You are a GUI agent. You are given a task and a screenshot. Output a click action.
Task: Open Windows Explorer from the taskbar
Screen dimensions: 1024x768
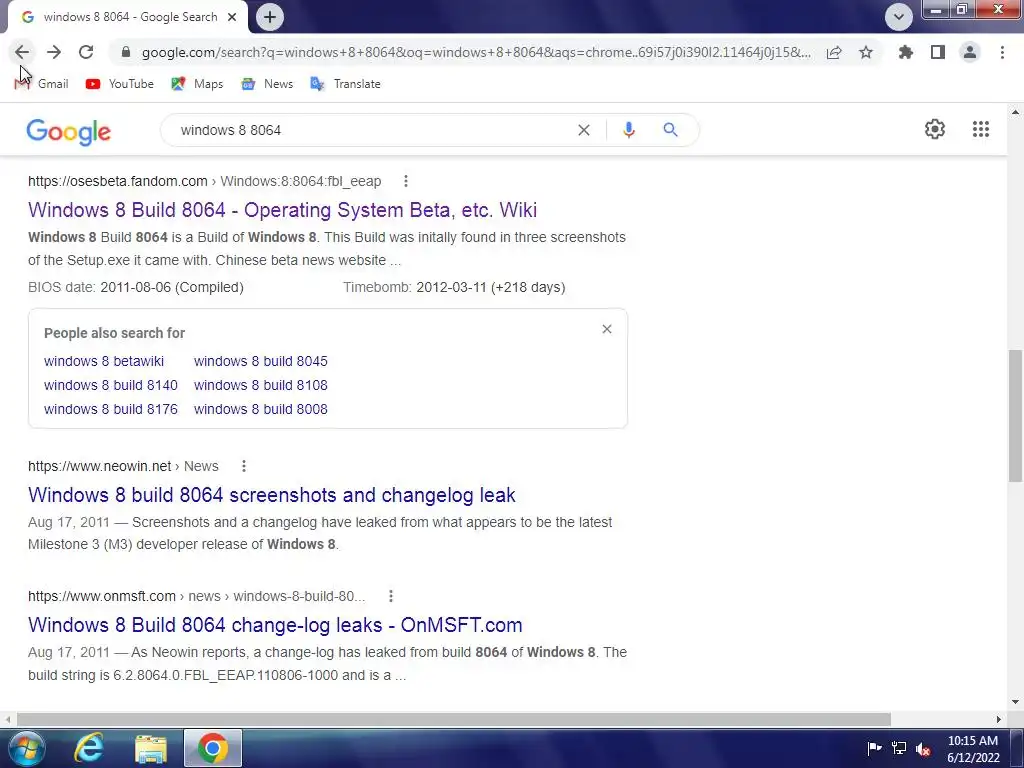click(x=151, y=748)
